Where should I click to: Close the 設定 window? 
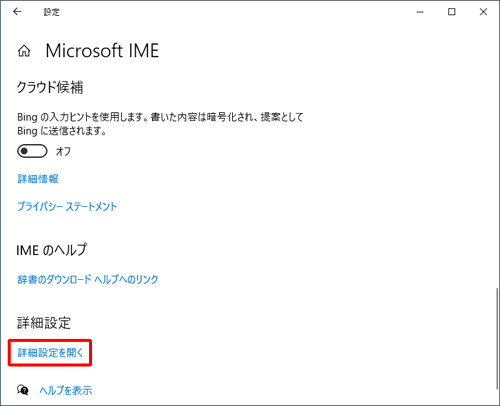483,12
